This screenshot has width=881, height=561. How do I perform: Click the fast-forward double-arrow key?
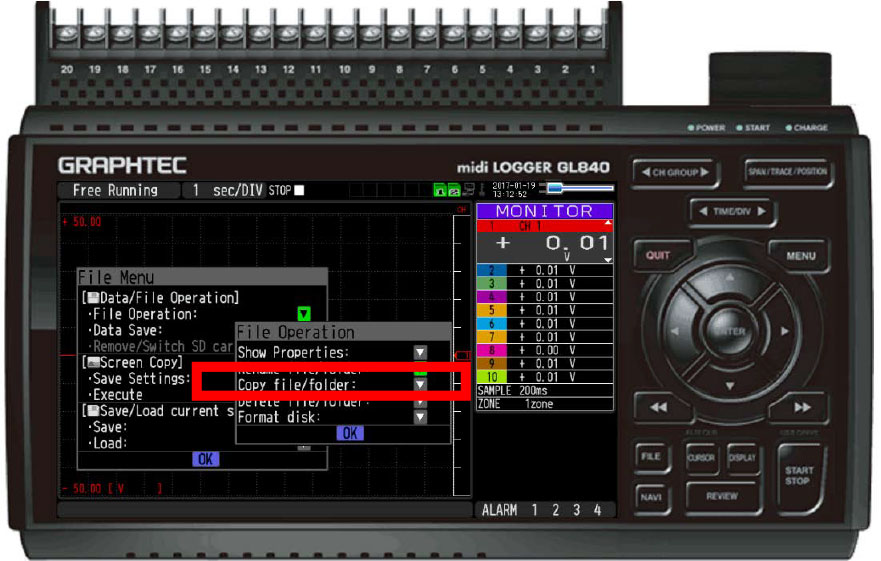click(802, 407)
